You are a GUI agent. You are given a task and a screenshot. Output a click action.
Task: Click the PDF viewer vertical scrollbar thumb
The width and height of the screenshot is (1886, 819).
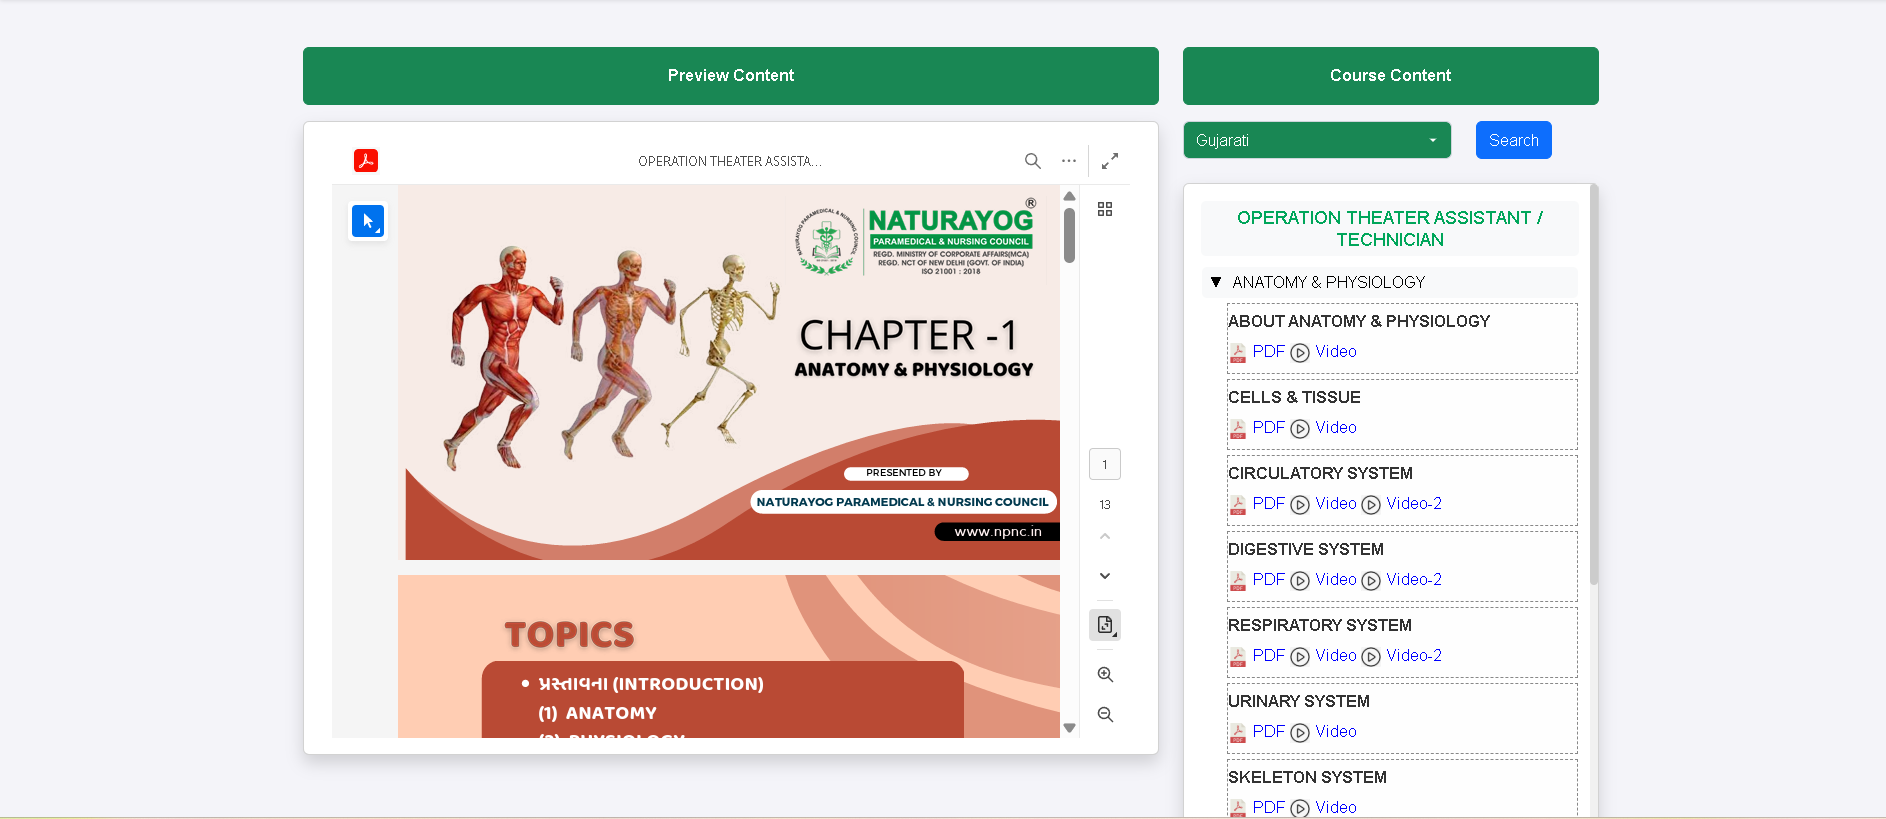1069,235
